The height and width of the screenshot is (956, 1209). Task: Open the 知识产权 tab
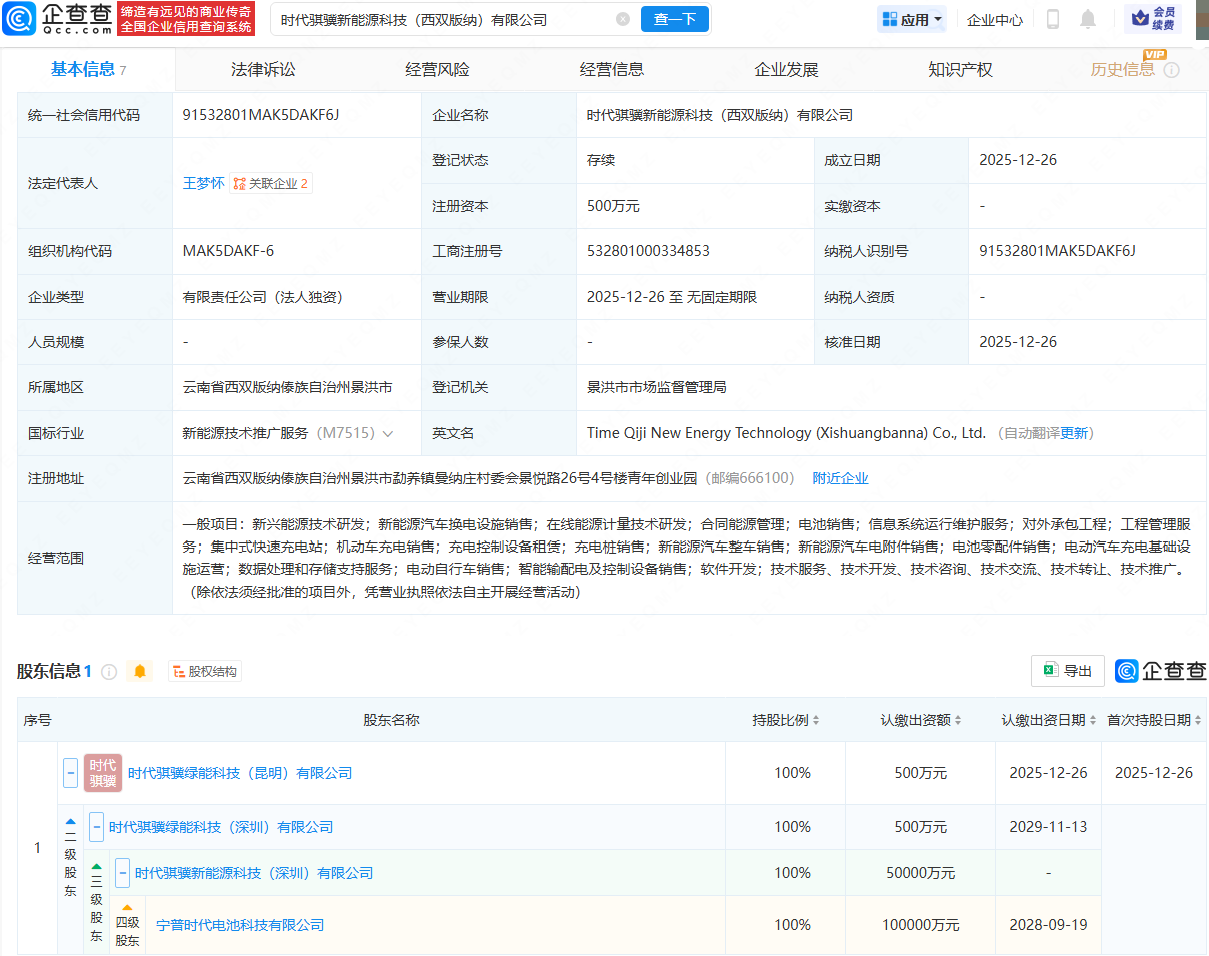pyautogui.click(x=960, y=70)
